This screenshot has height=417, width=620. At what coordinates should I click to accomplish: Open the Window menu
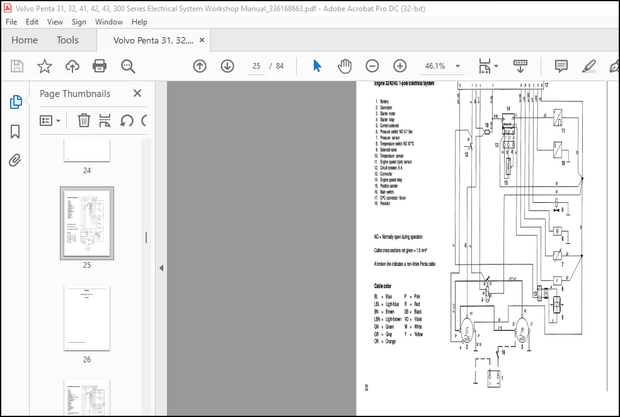(x=109, y=22)
